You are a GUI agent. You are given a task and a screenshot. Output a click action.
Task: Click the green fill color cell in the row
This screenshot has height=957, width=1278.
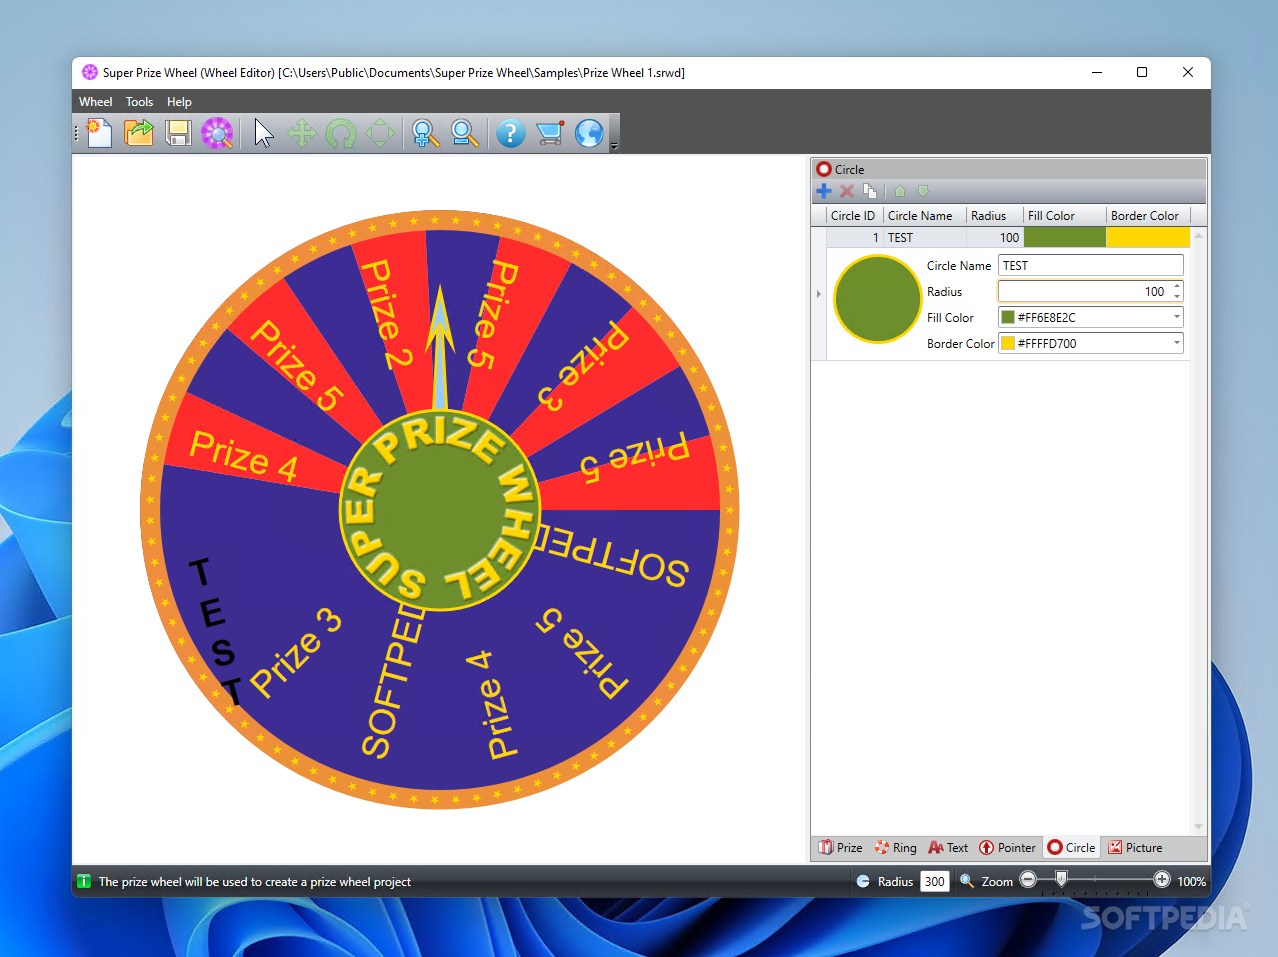point(1065,238)
